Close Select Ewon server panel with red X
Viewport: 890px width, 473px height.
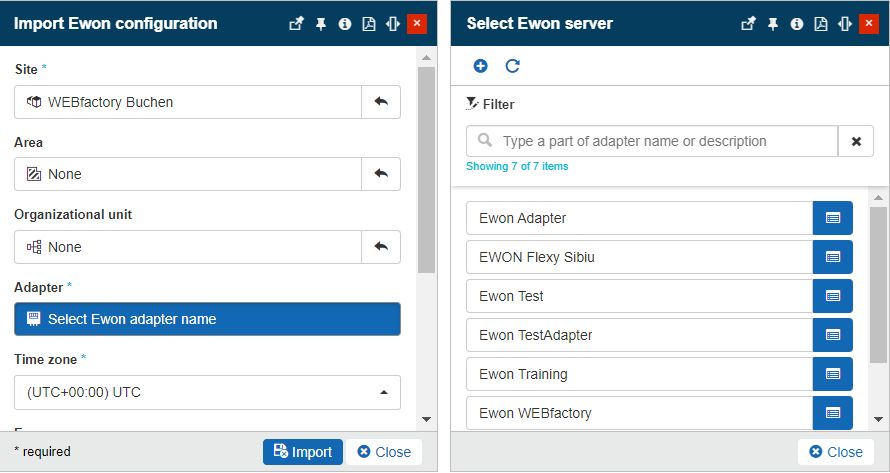click(x=868, y=24)
